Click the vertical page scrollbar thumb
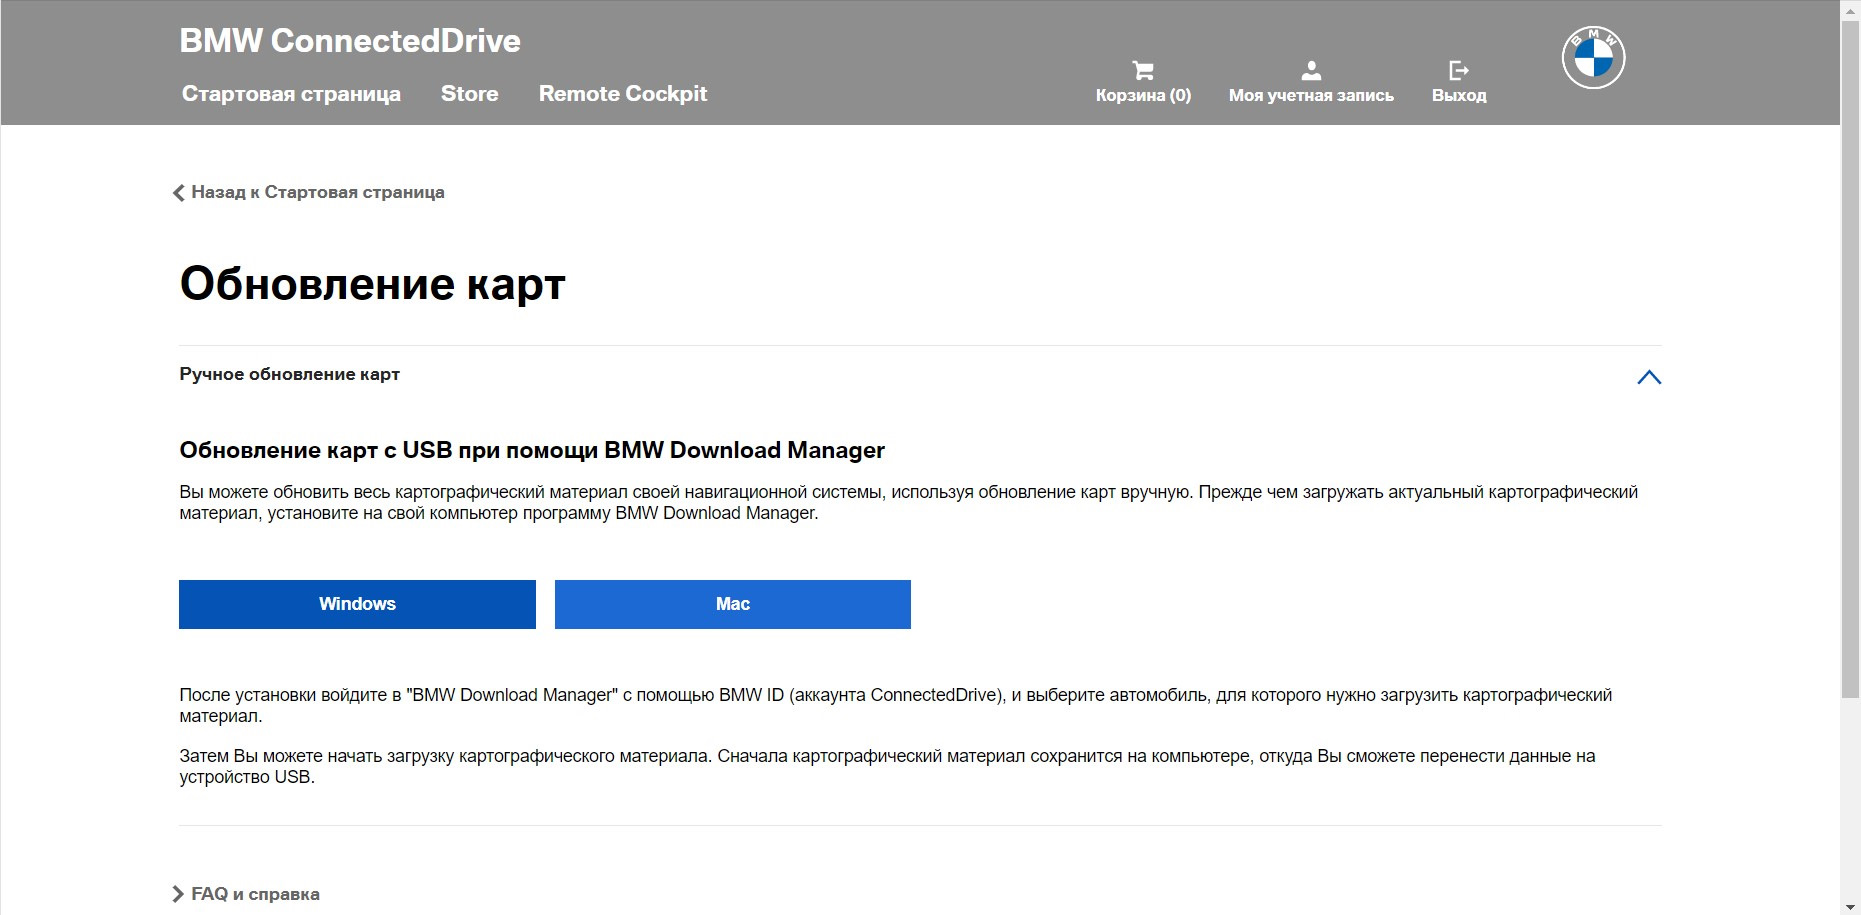This screenshot has width=1861, height=915. tap(1850, 360)
